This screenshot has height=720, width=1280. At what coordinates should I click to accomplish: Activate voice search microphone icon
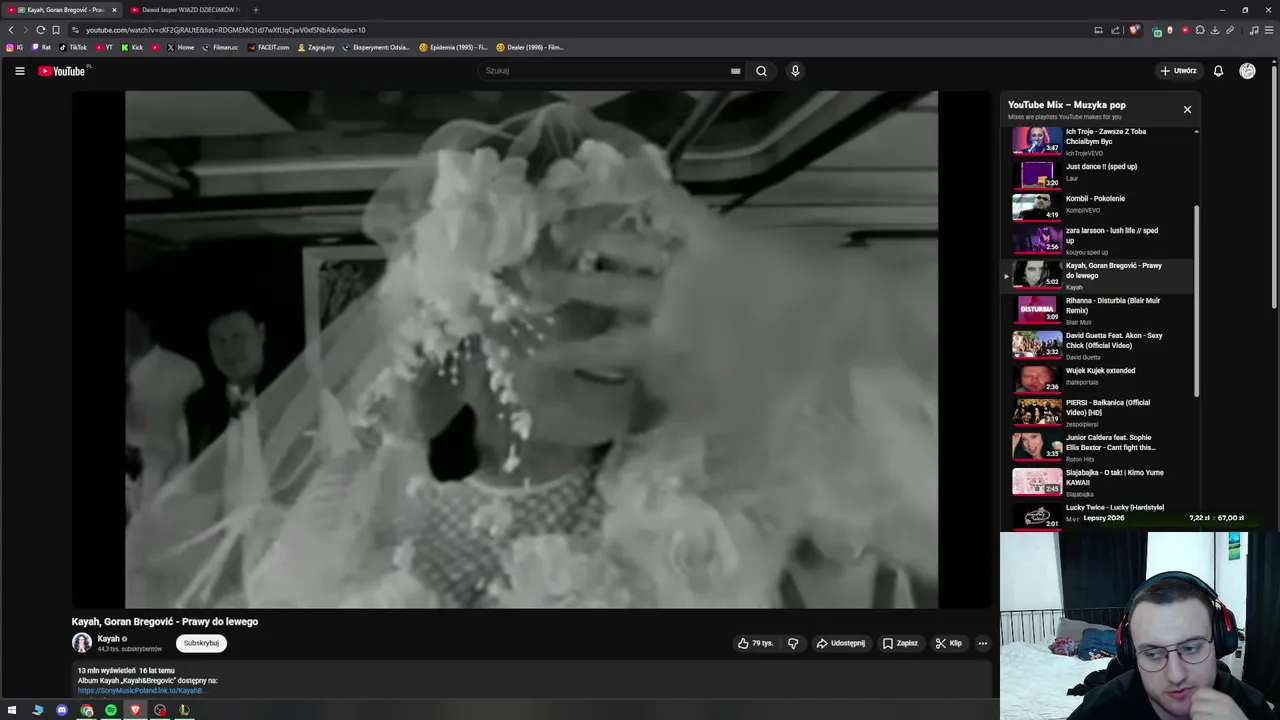pyautogui.click(x=795, y=71)
